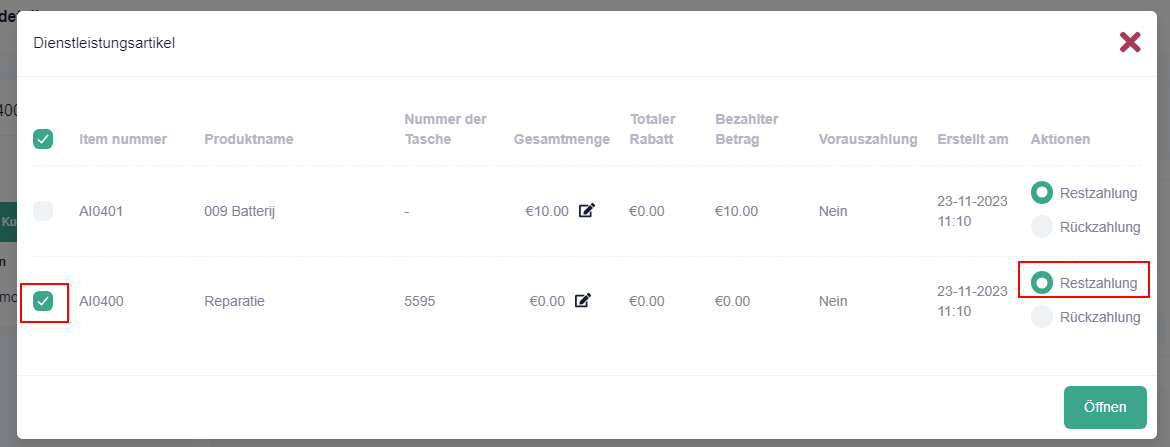Toggle the select-all header checkbox

coord(44,139)
